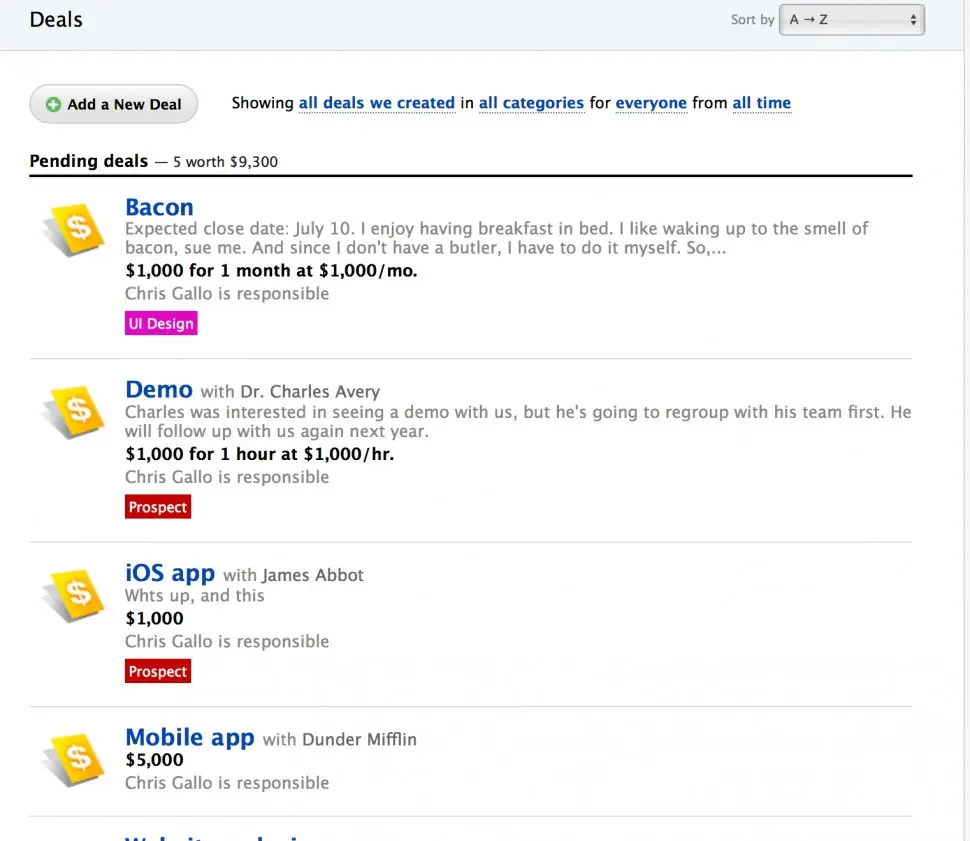Open the Sort by A → Z dropdown

851,20
